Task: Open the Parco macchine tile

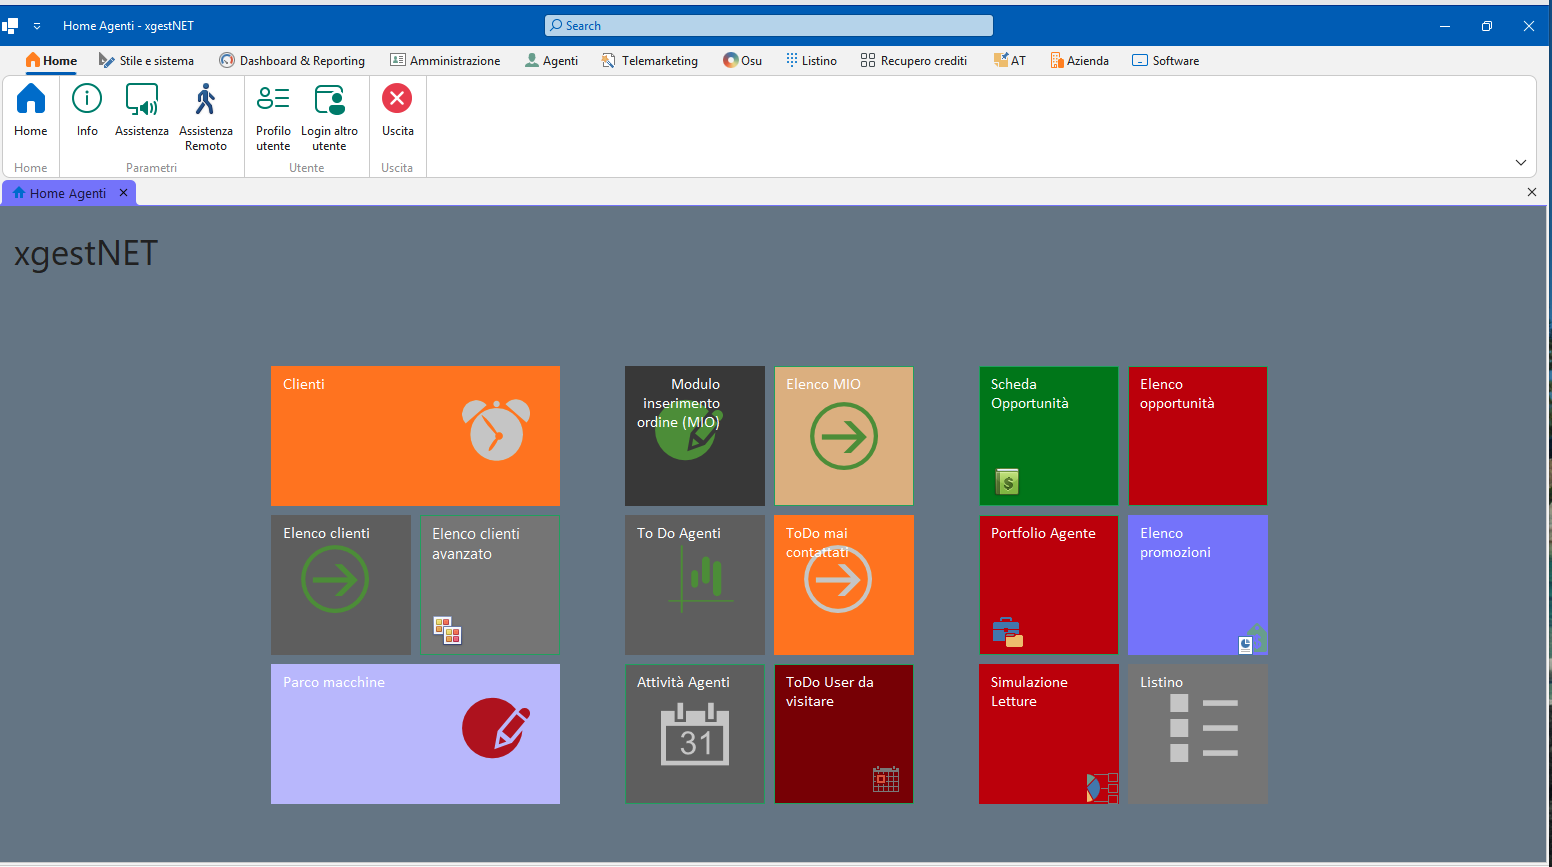Action: click(x=415, y=734)
